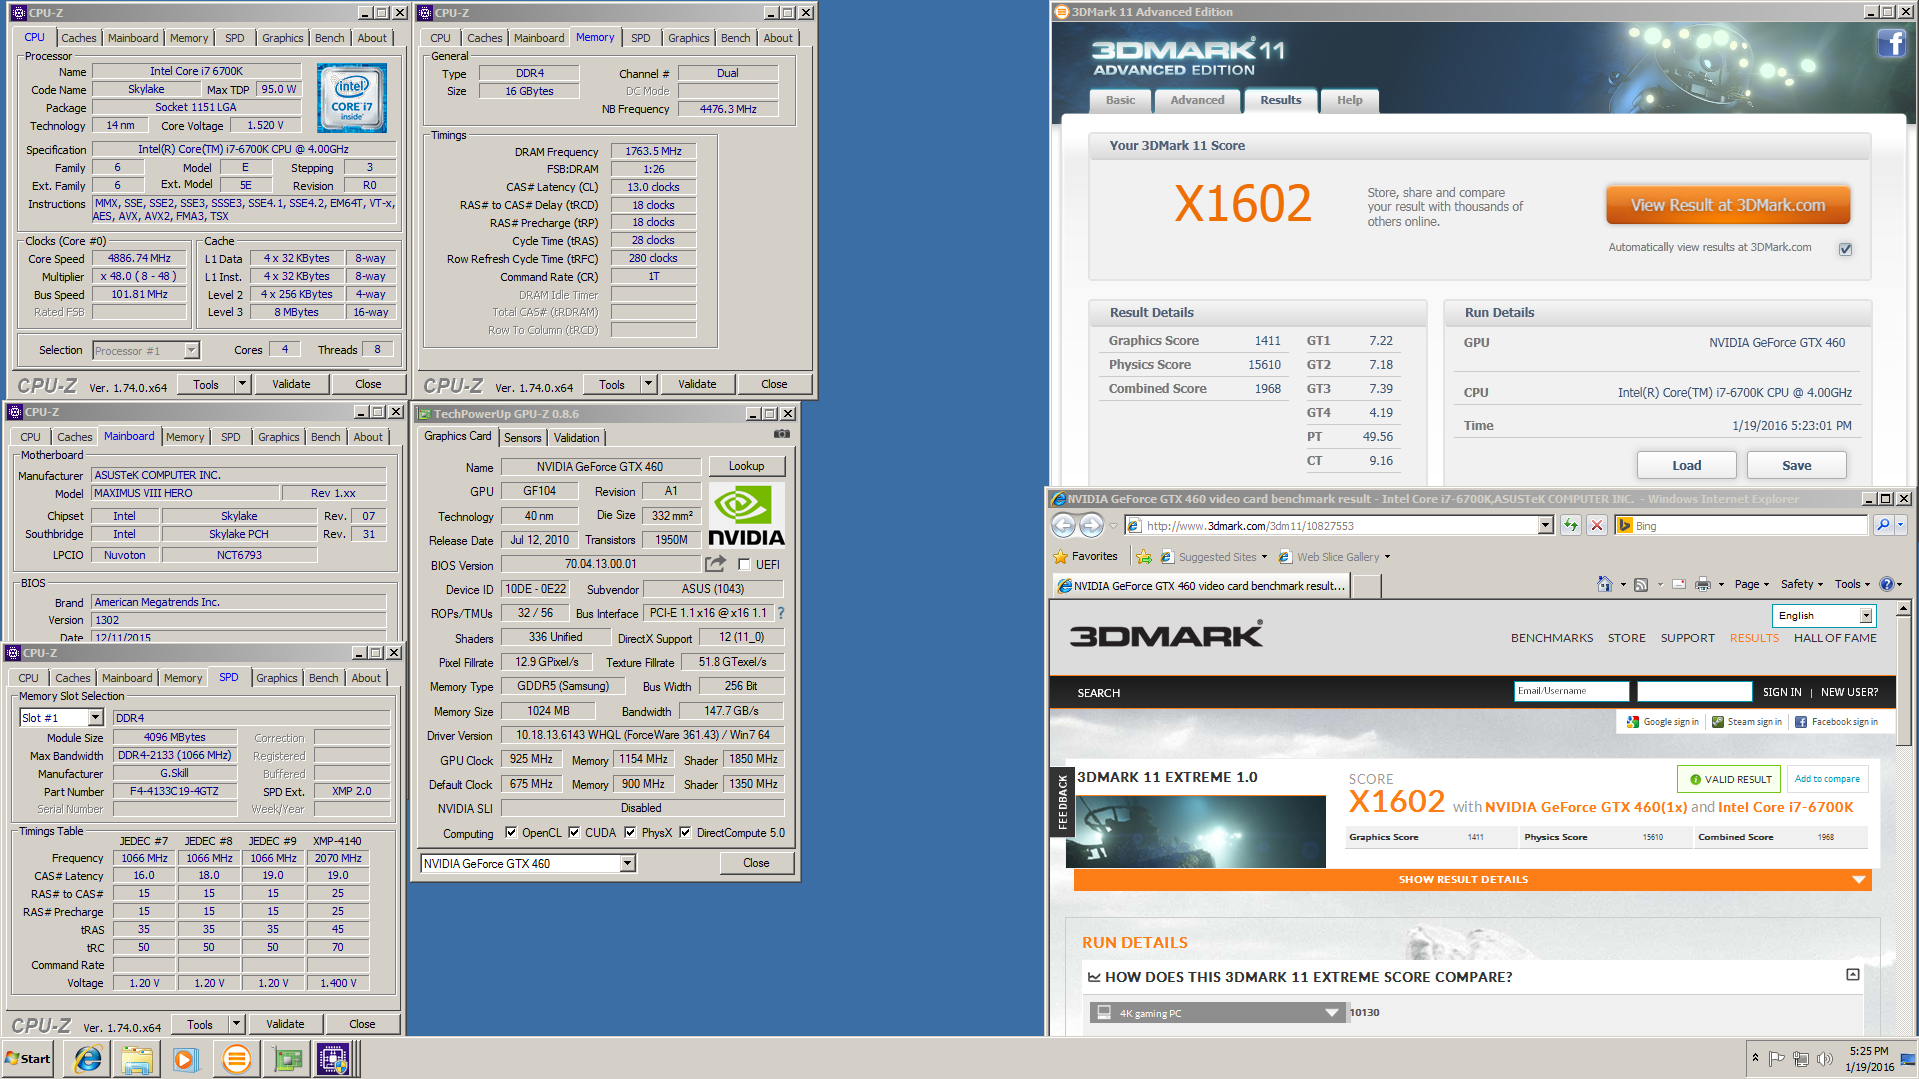Viewport: 1919px width, 1079px height.
Task: Click the Read Mail icon in IE
Action: [1679, 584]
